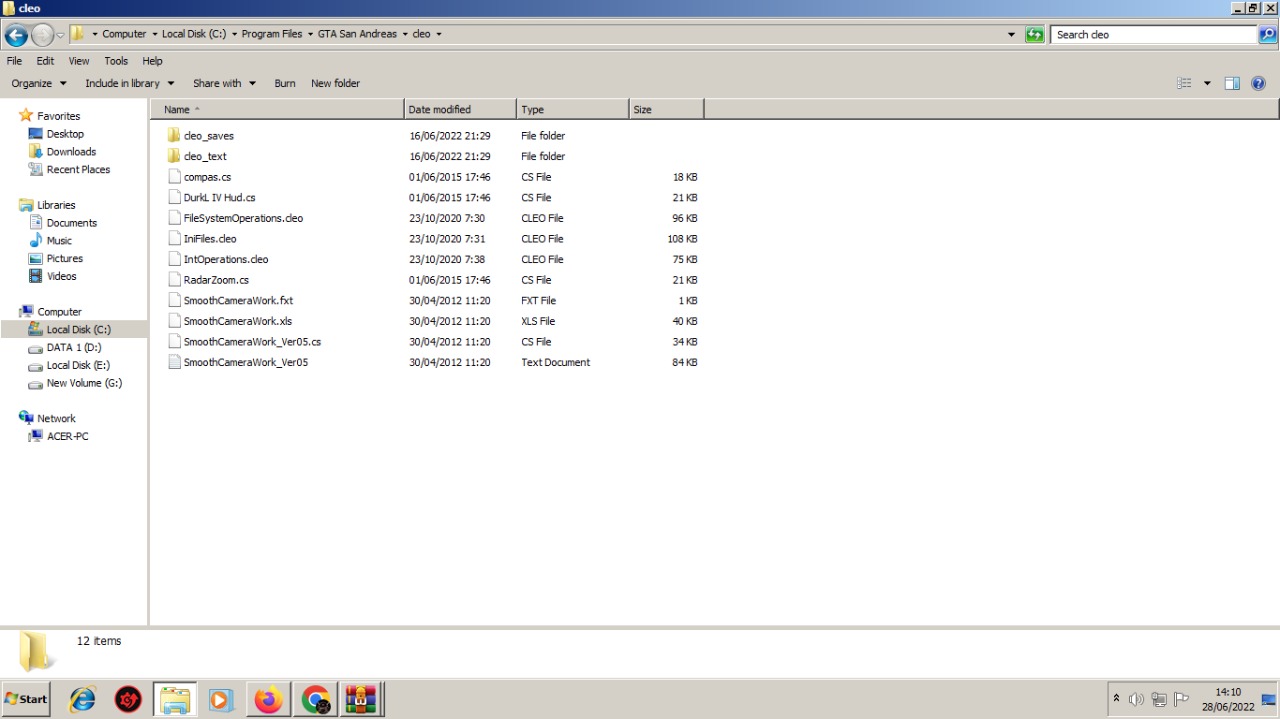Viewport: 1280px width, 719px height.
Task: Click the Program Files breadcrumb
Action: click(271, 34)
